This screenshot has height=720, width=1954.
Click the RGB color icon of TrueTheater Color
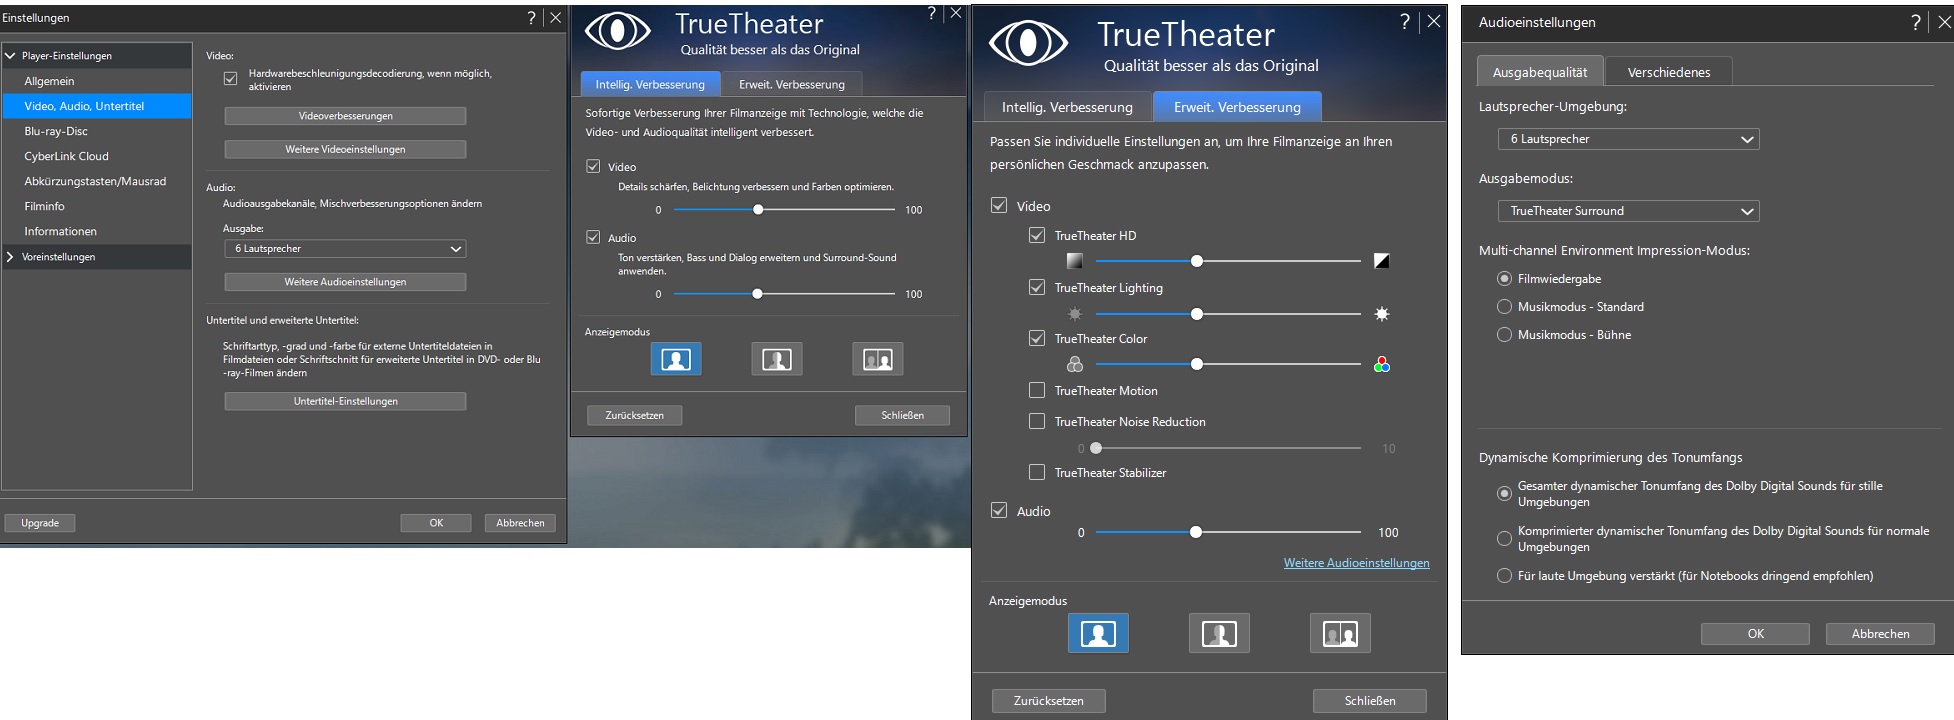pyautogui.click(x=1382, y=365)
